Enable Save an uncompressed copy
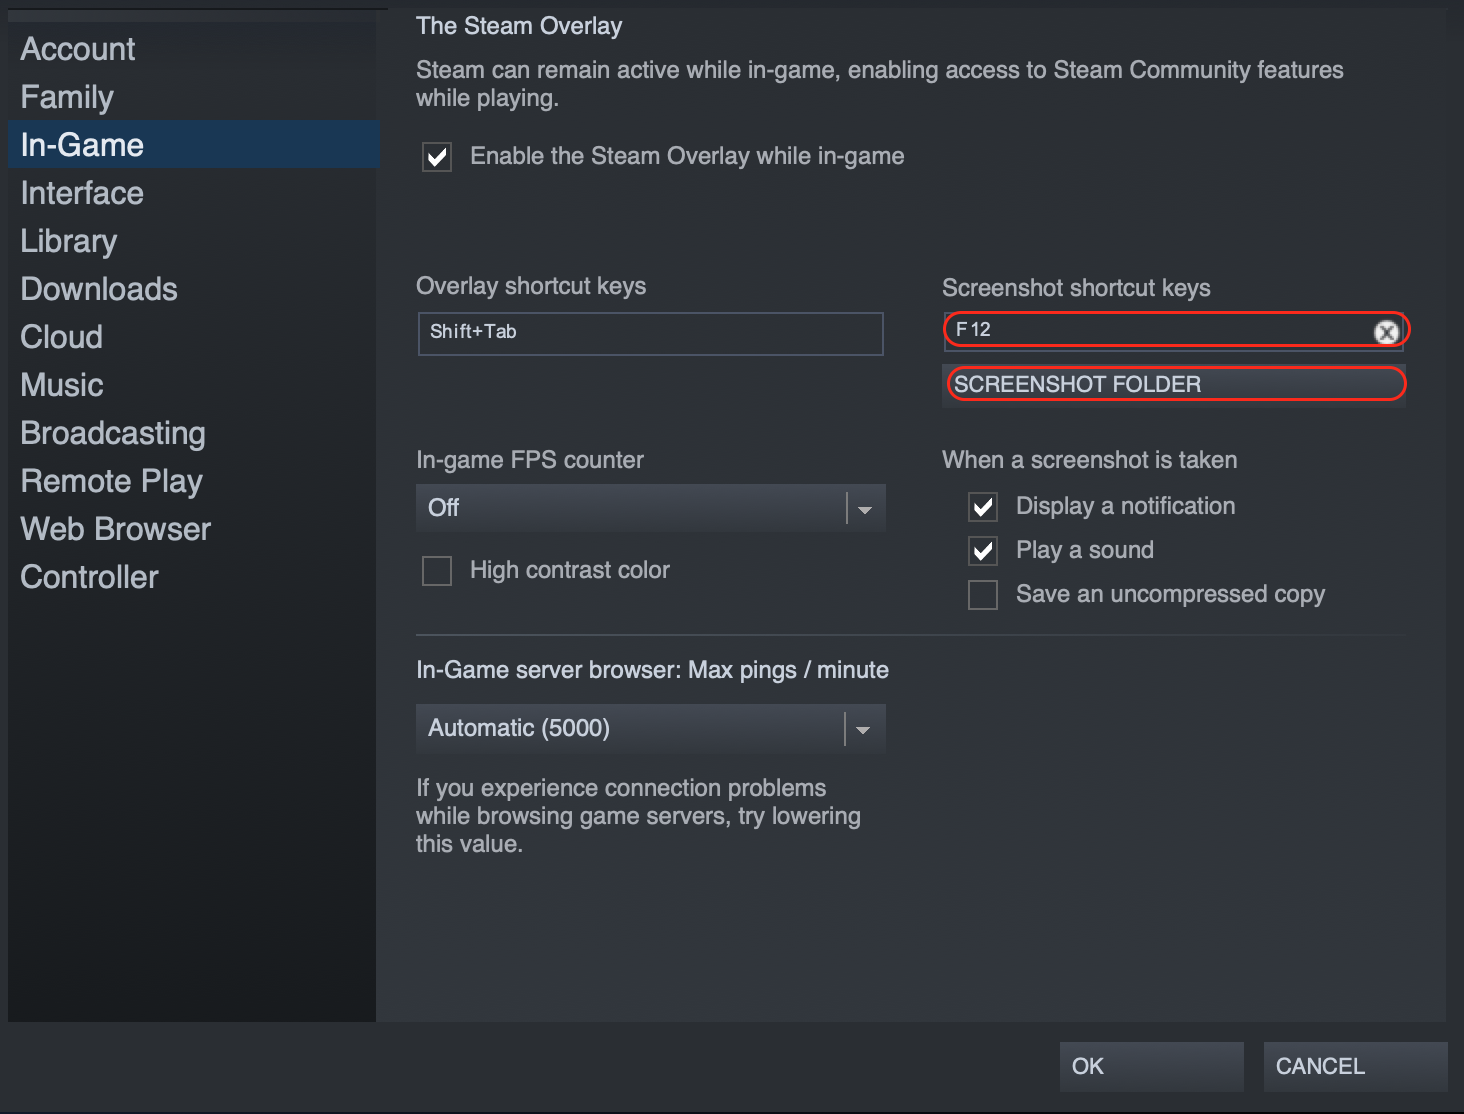Viewport: 1464px width, 1114px height. pos(983,595)
